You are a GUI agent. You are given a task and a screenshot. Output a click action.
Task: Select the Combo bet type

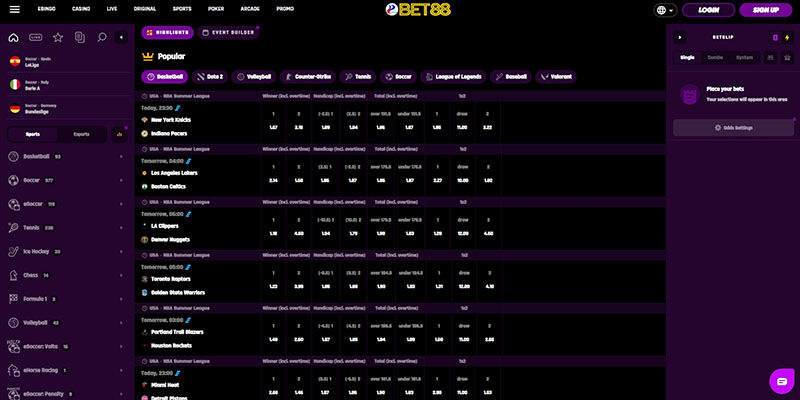pos(715,58)
